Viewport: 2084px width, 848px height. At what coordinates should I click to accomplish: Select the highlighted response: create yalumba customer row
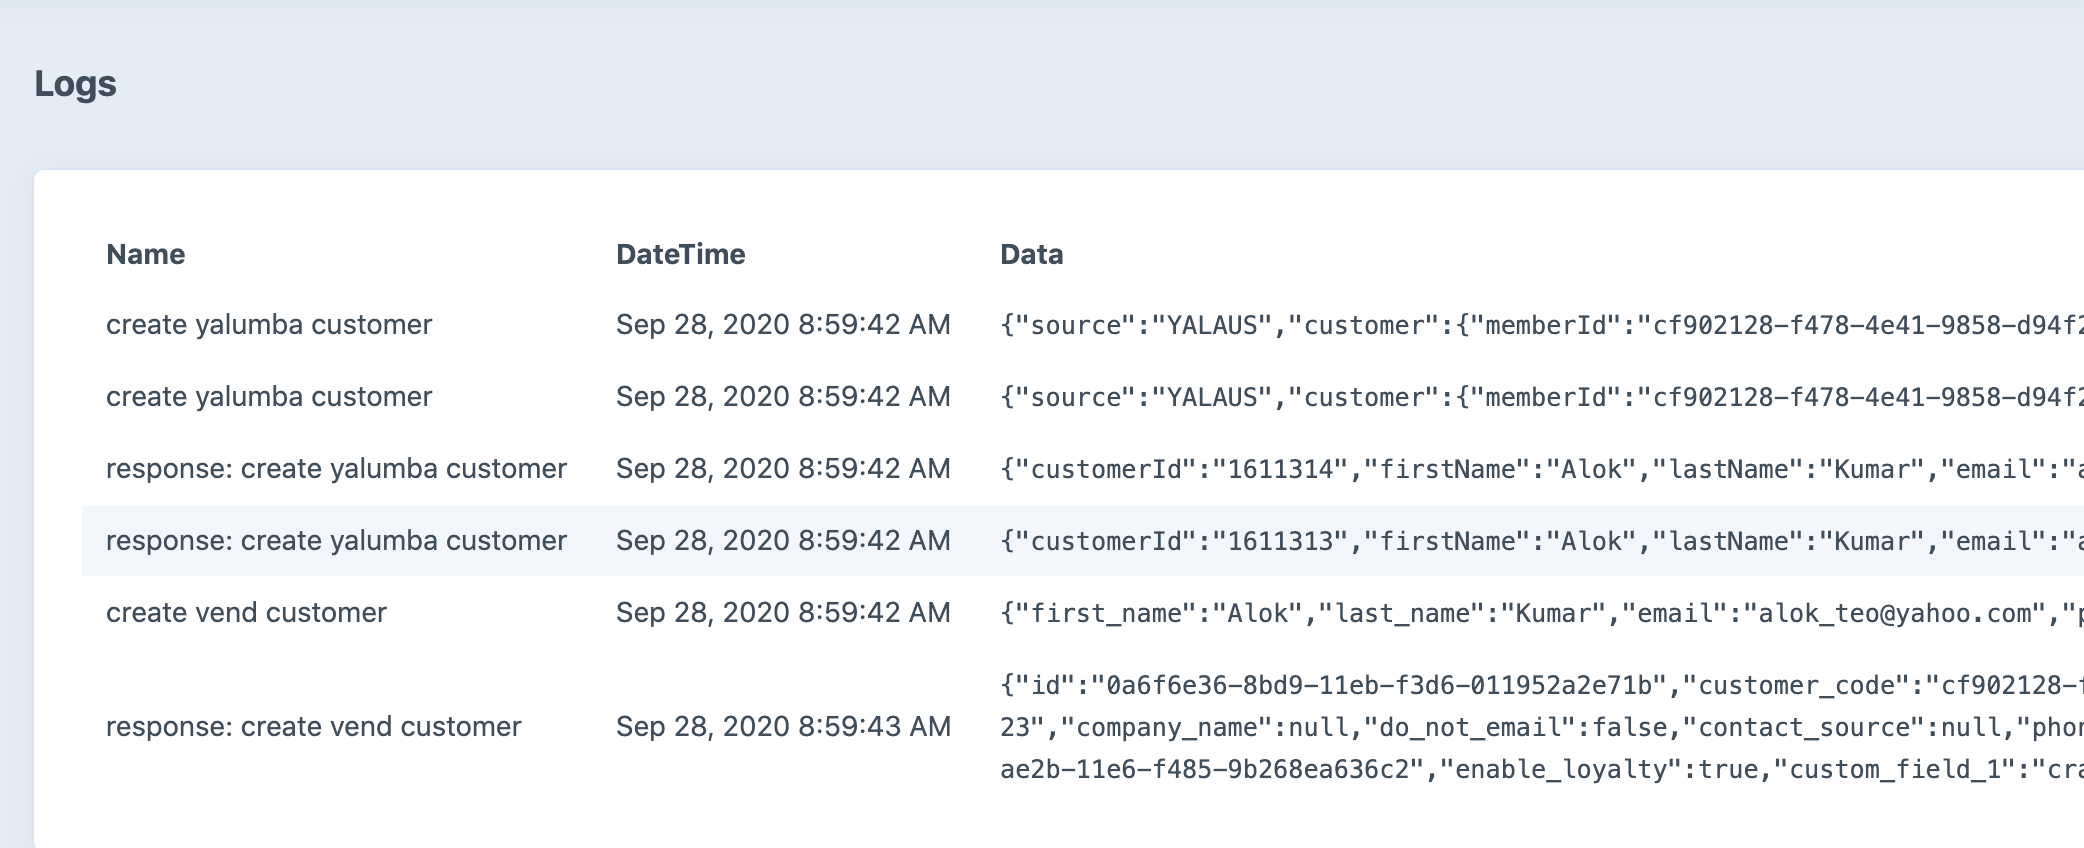pos(337,540)
